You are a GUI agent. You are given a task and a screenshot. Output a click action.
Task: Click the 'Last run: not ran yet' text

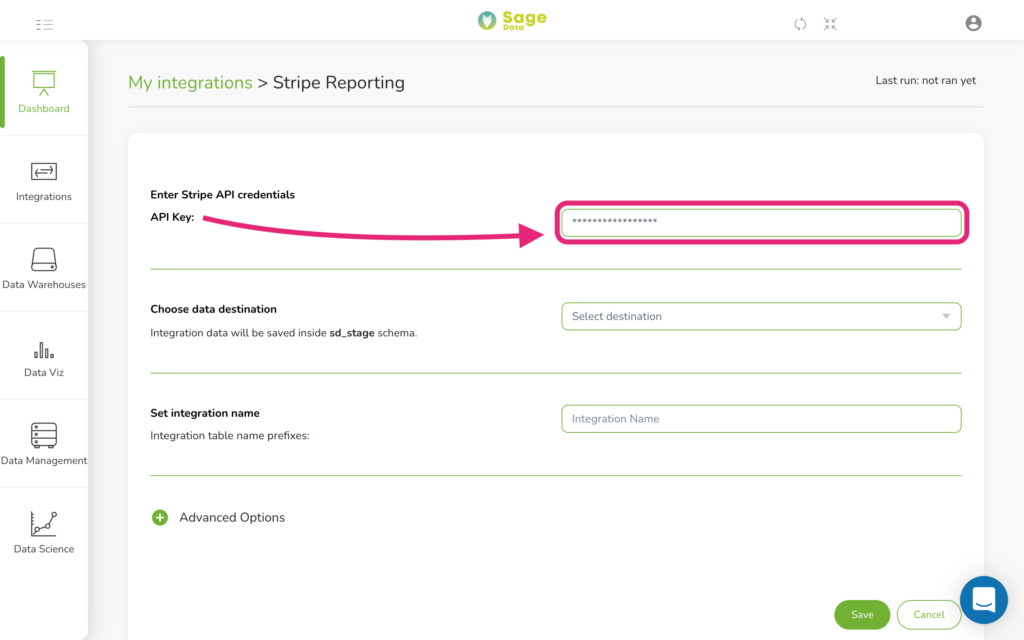[x=925, y=80]
